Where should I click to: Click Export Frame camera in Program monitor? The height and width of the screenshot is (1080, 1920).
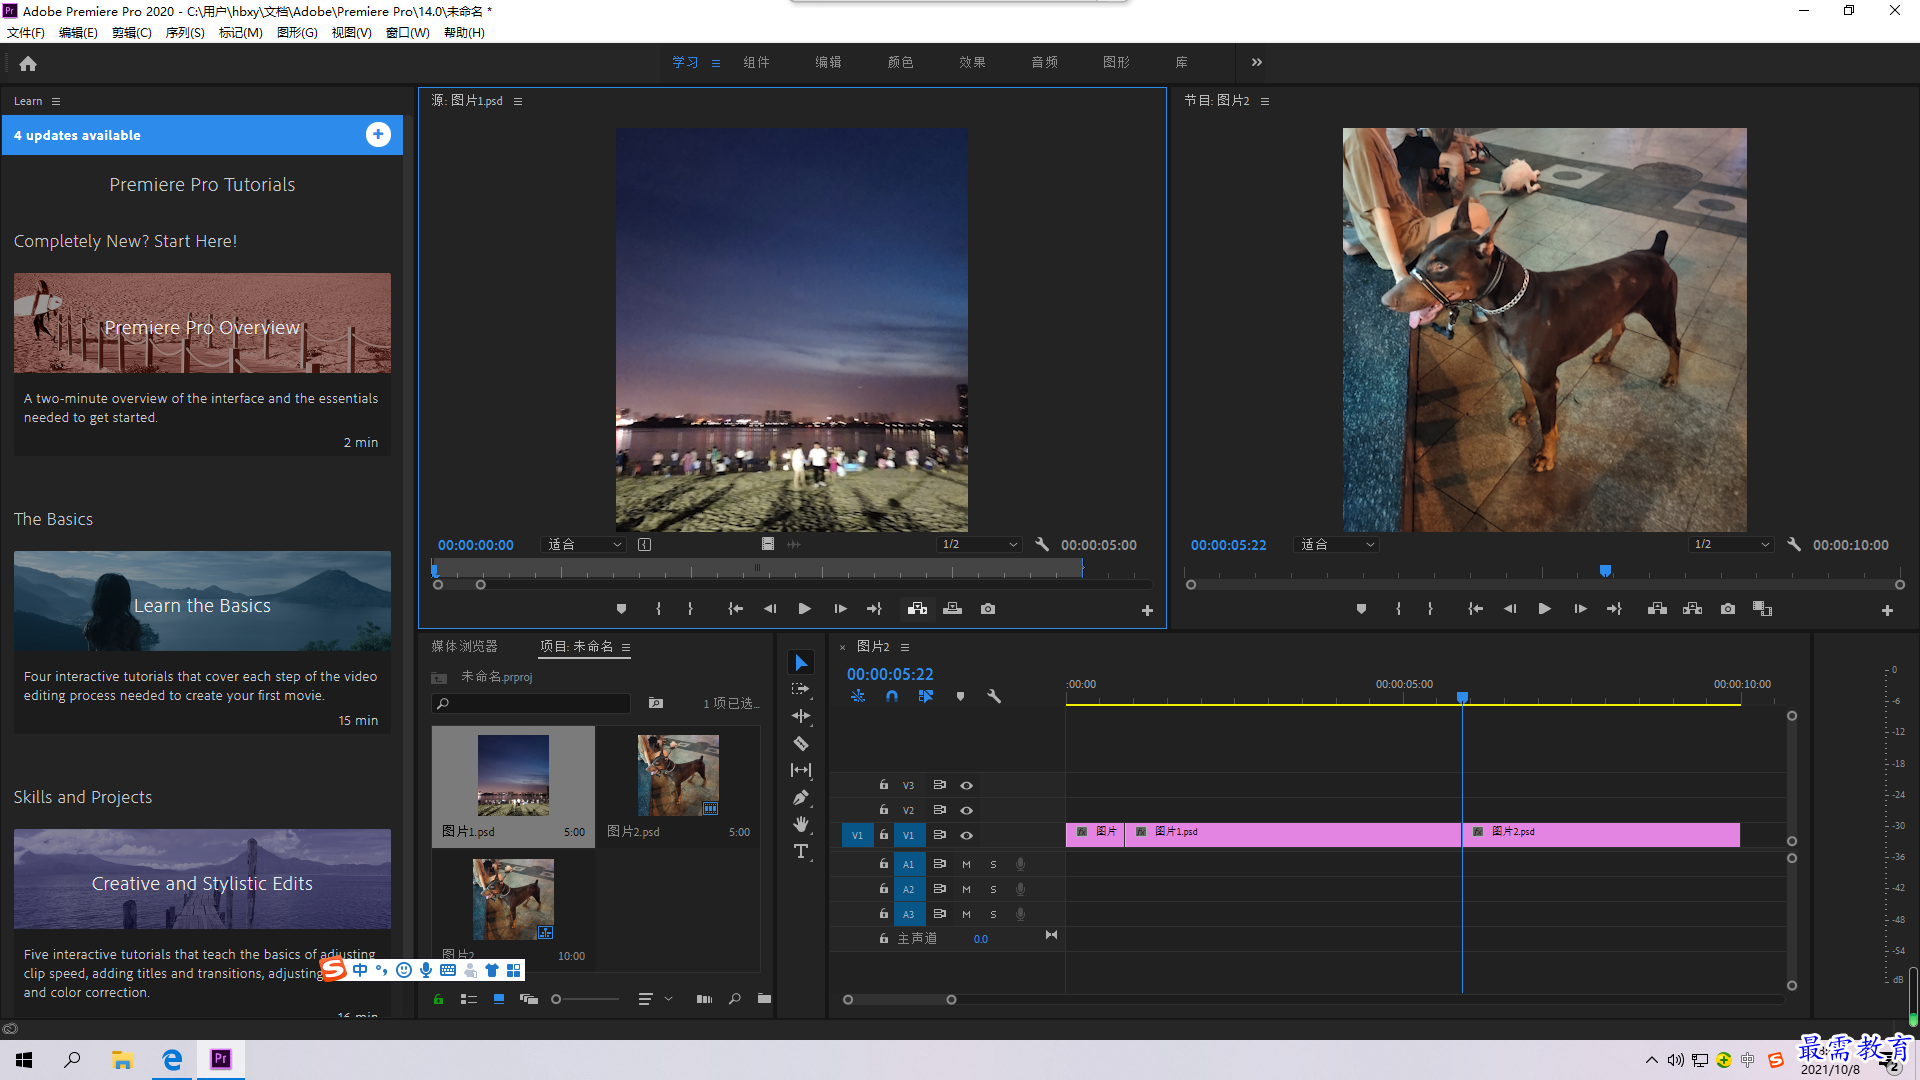pos(1728,609)
